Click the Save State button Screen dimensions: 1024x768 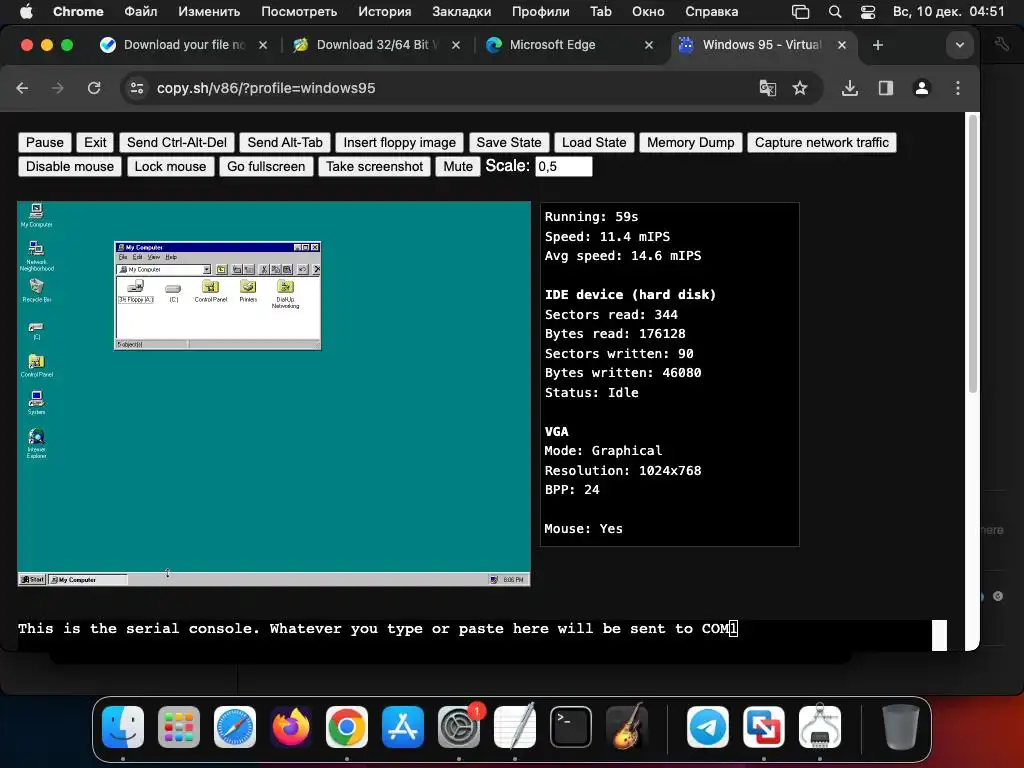(x=509, y=142)
